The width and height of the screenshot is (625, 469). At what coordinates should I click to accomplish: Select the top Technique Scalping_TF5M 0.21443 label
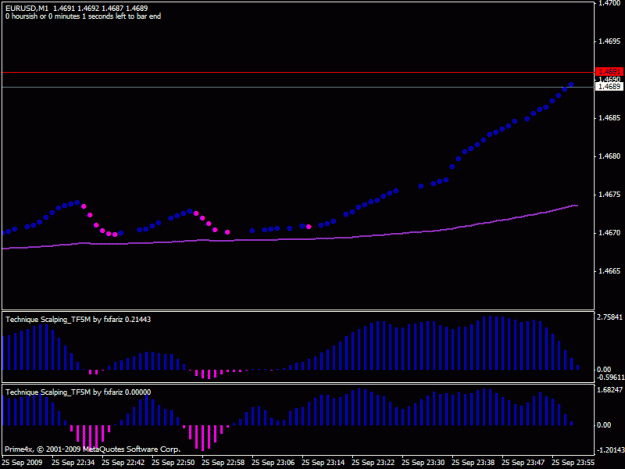(x=78, y=319)
